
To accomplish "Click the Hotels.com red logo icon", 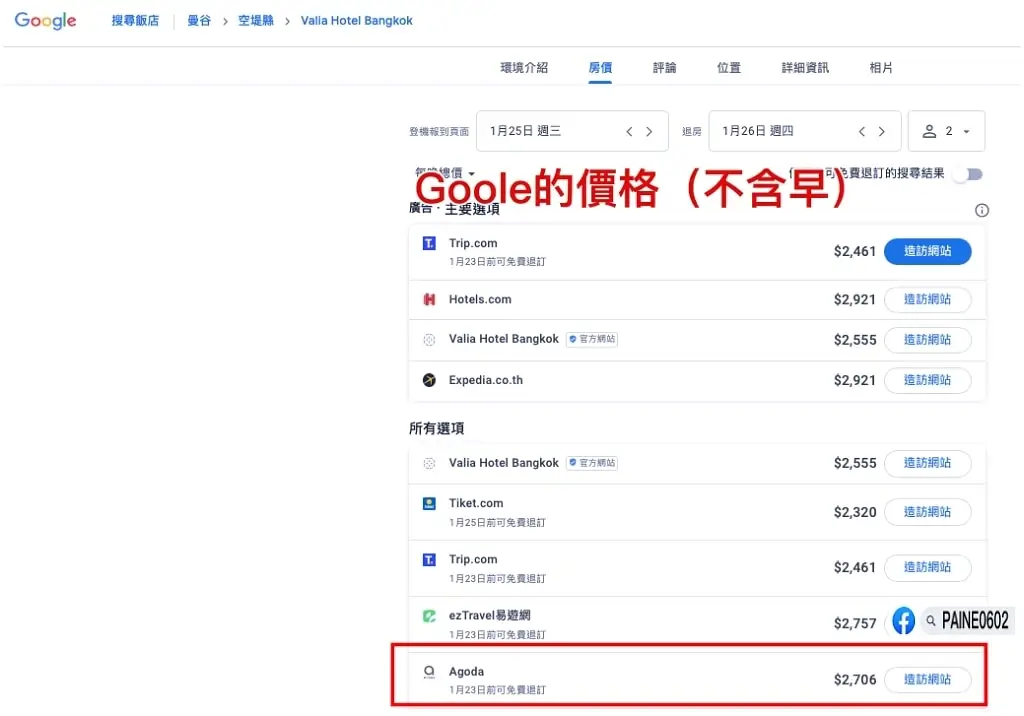I will coord(429,299).
